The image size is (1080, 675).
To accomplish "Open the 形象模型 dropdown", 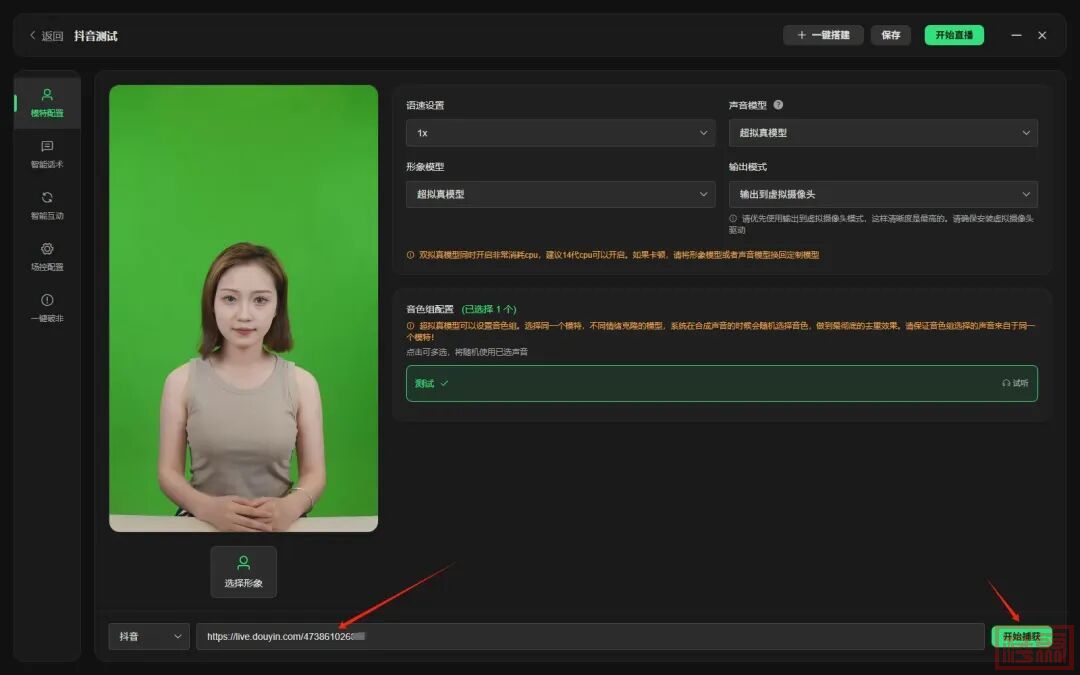I will click(560, 194).
